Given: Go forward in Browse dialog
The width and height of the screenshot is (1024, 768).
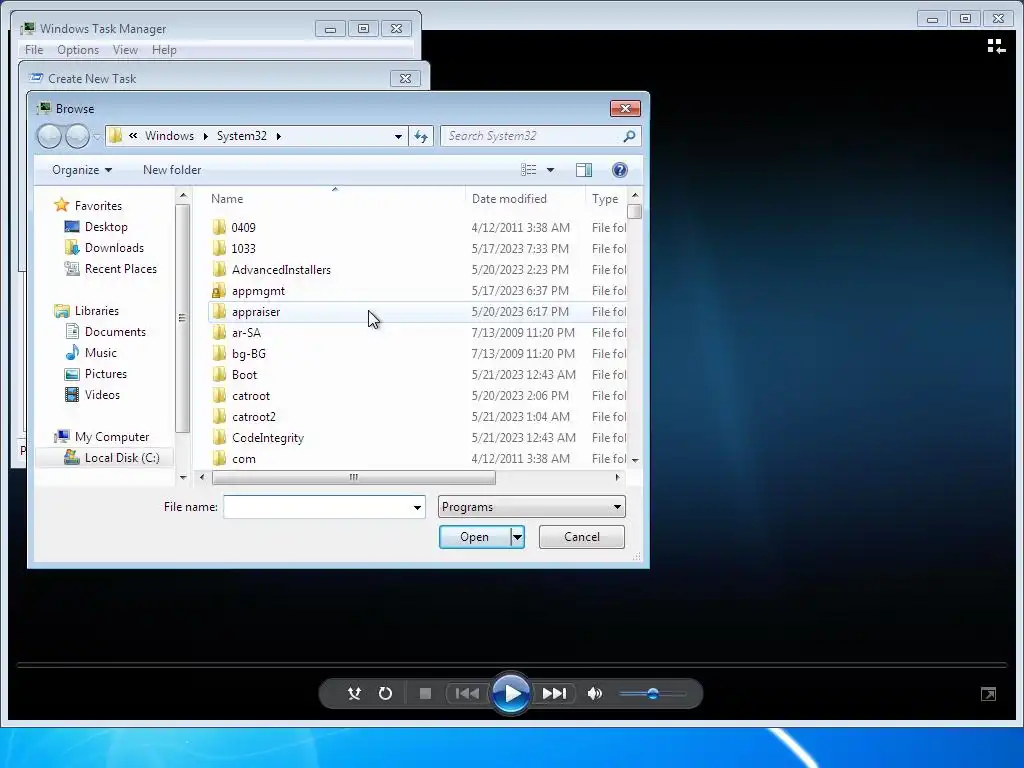Looking at the screenshot, I should [77, 136].
